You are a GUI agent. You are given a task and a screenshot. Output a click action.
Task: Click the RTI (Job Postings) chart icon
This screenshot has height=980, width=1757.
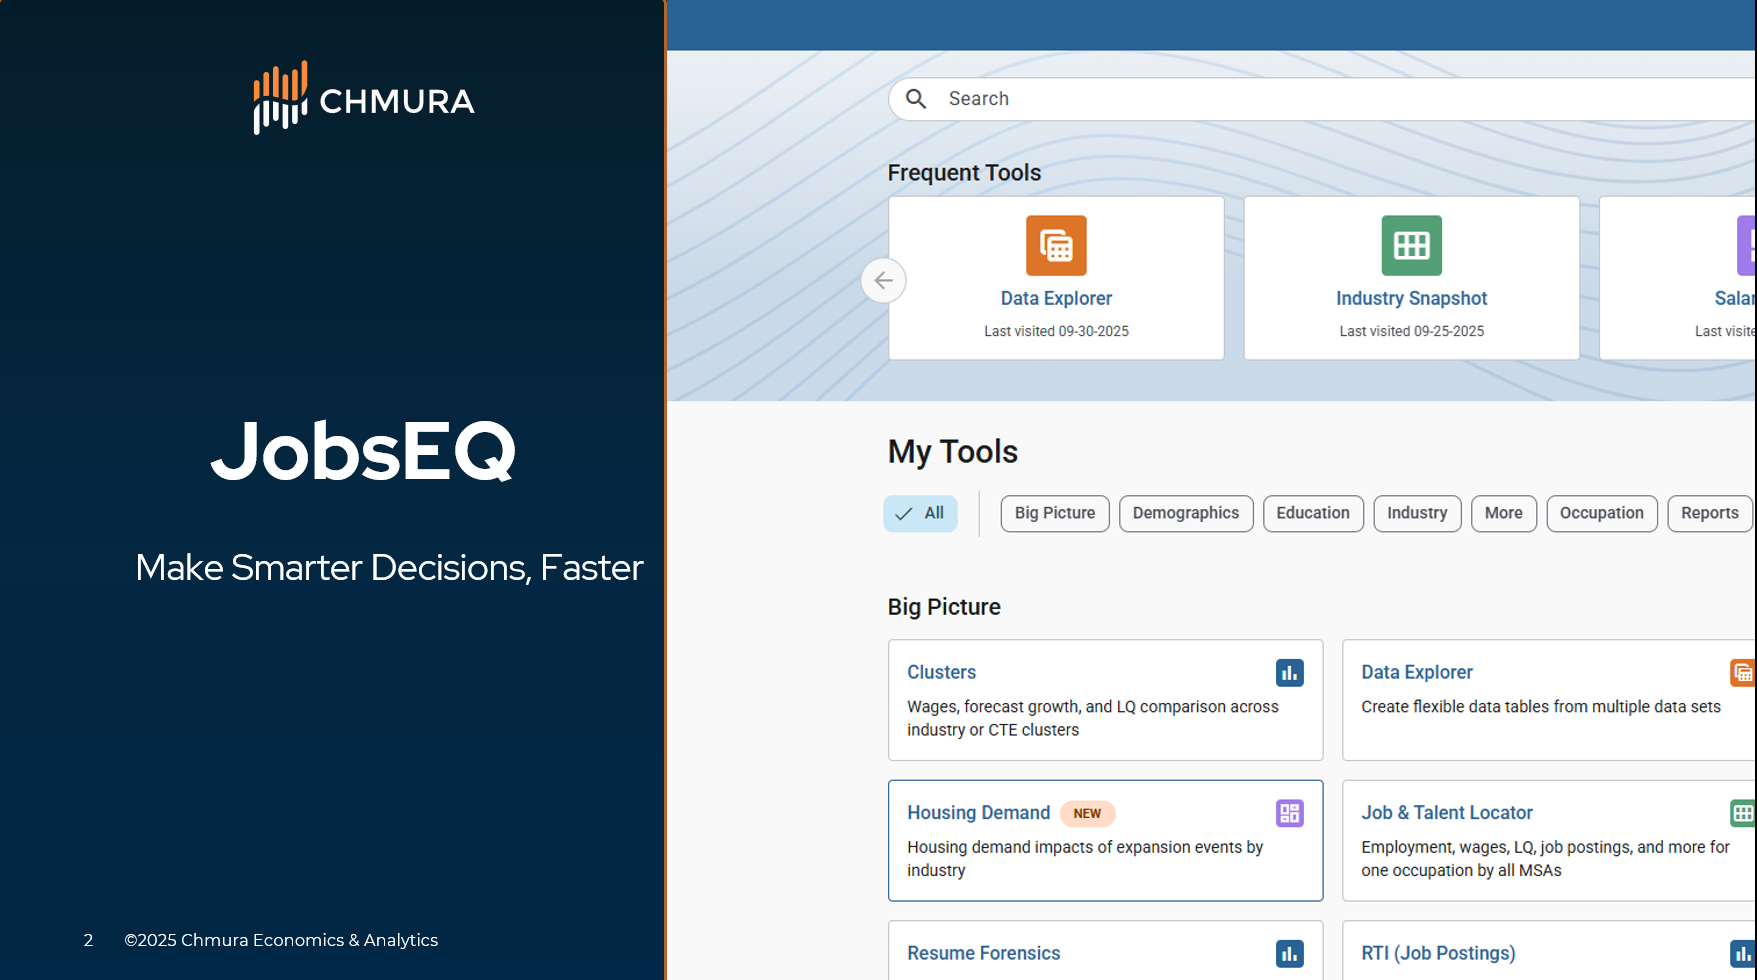(x=1744, y=953)
